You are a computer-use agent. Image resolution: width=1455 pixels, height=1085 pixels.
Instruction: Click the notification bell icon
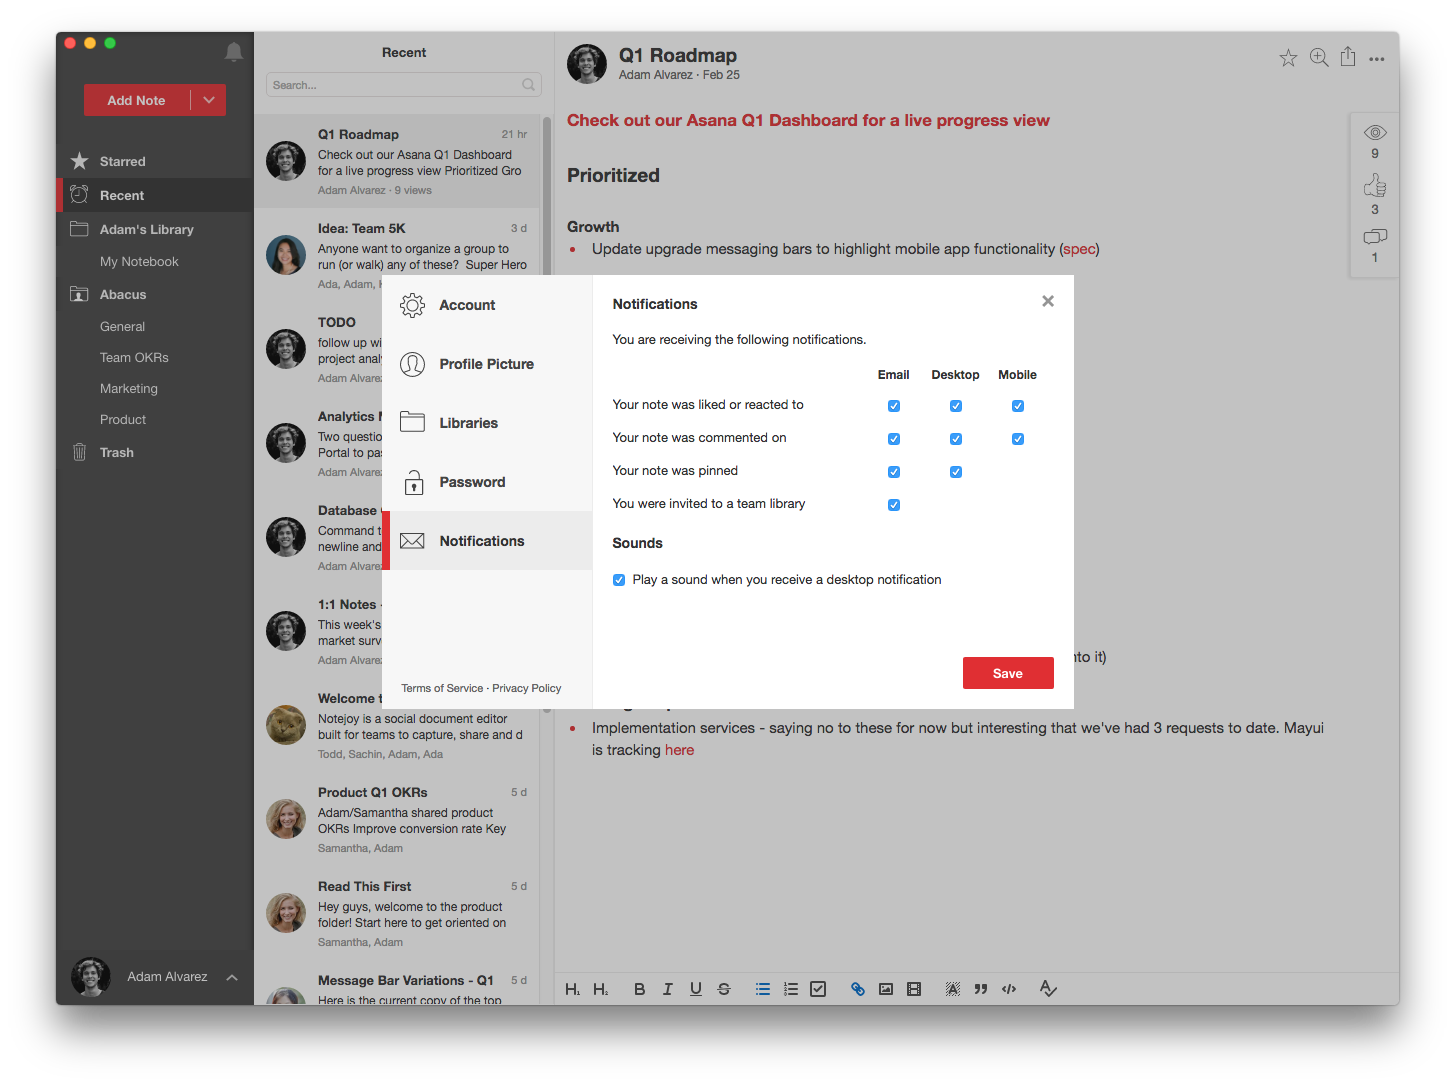pyautogui.click(x=234, y=52)
